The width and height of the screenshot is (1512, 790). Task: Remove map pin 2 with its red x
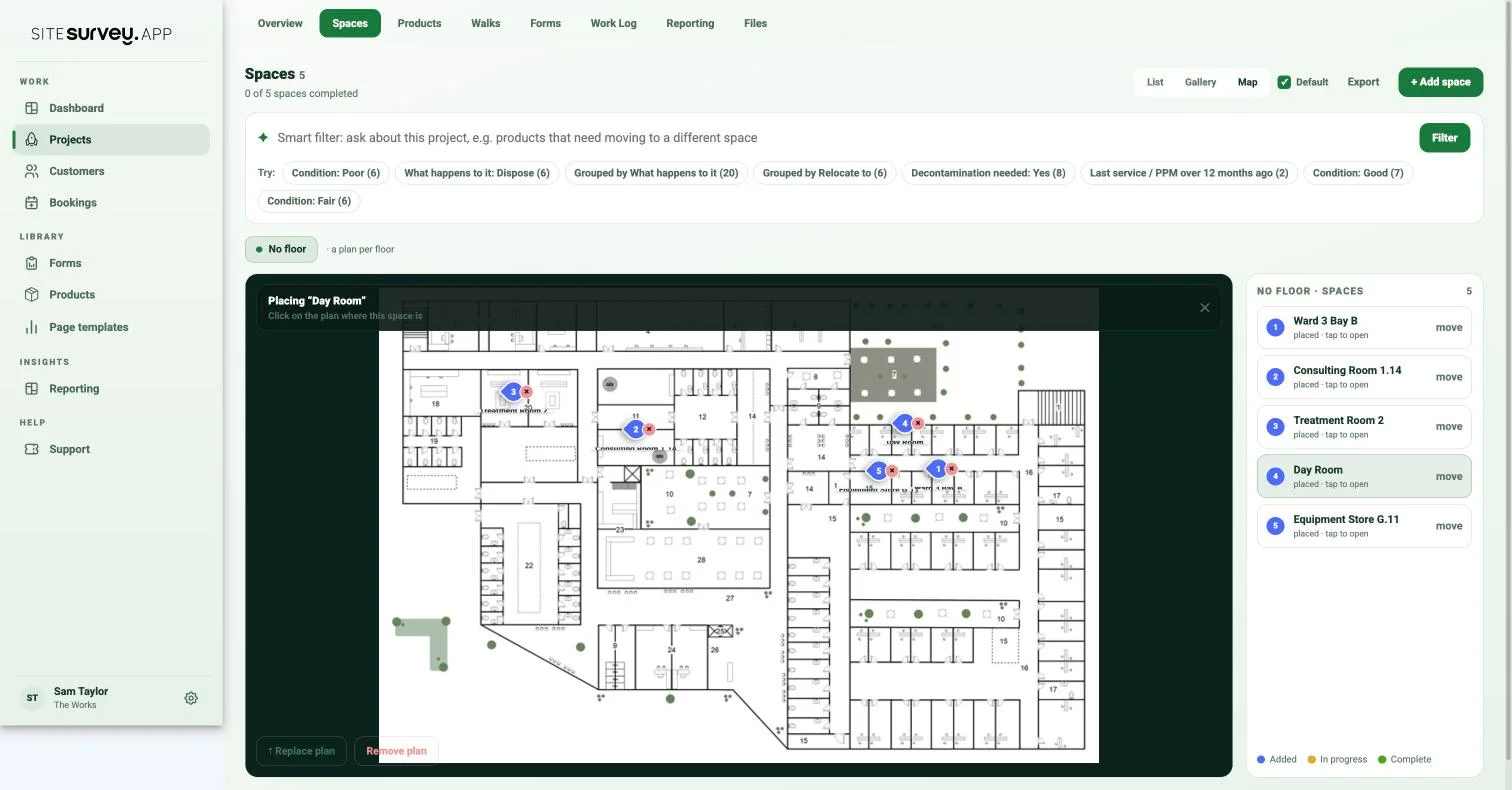point(649,429)
